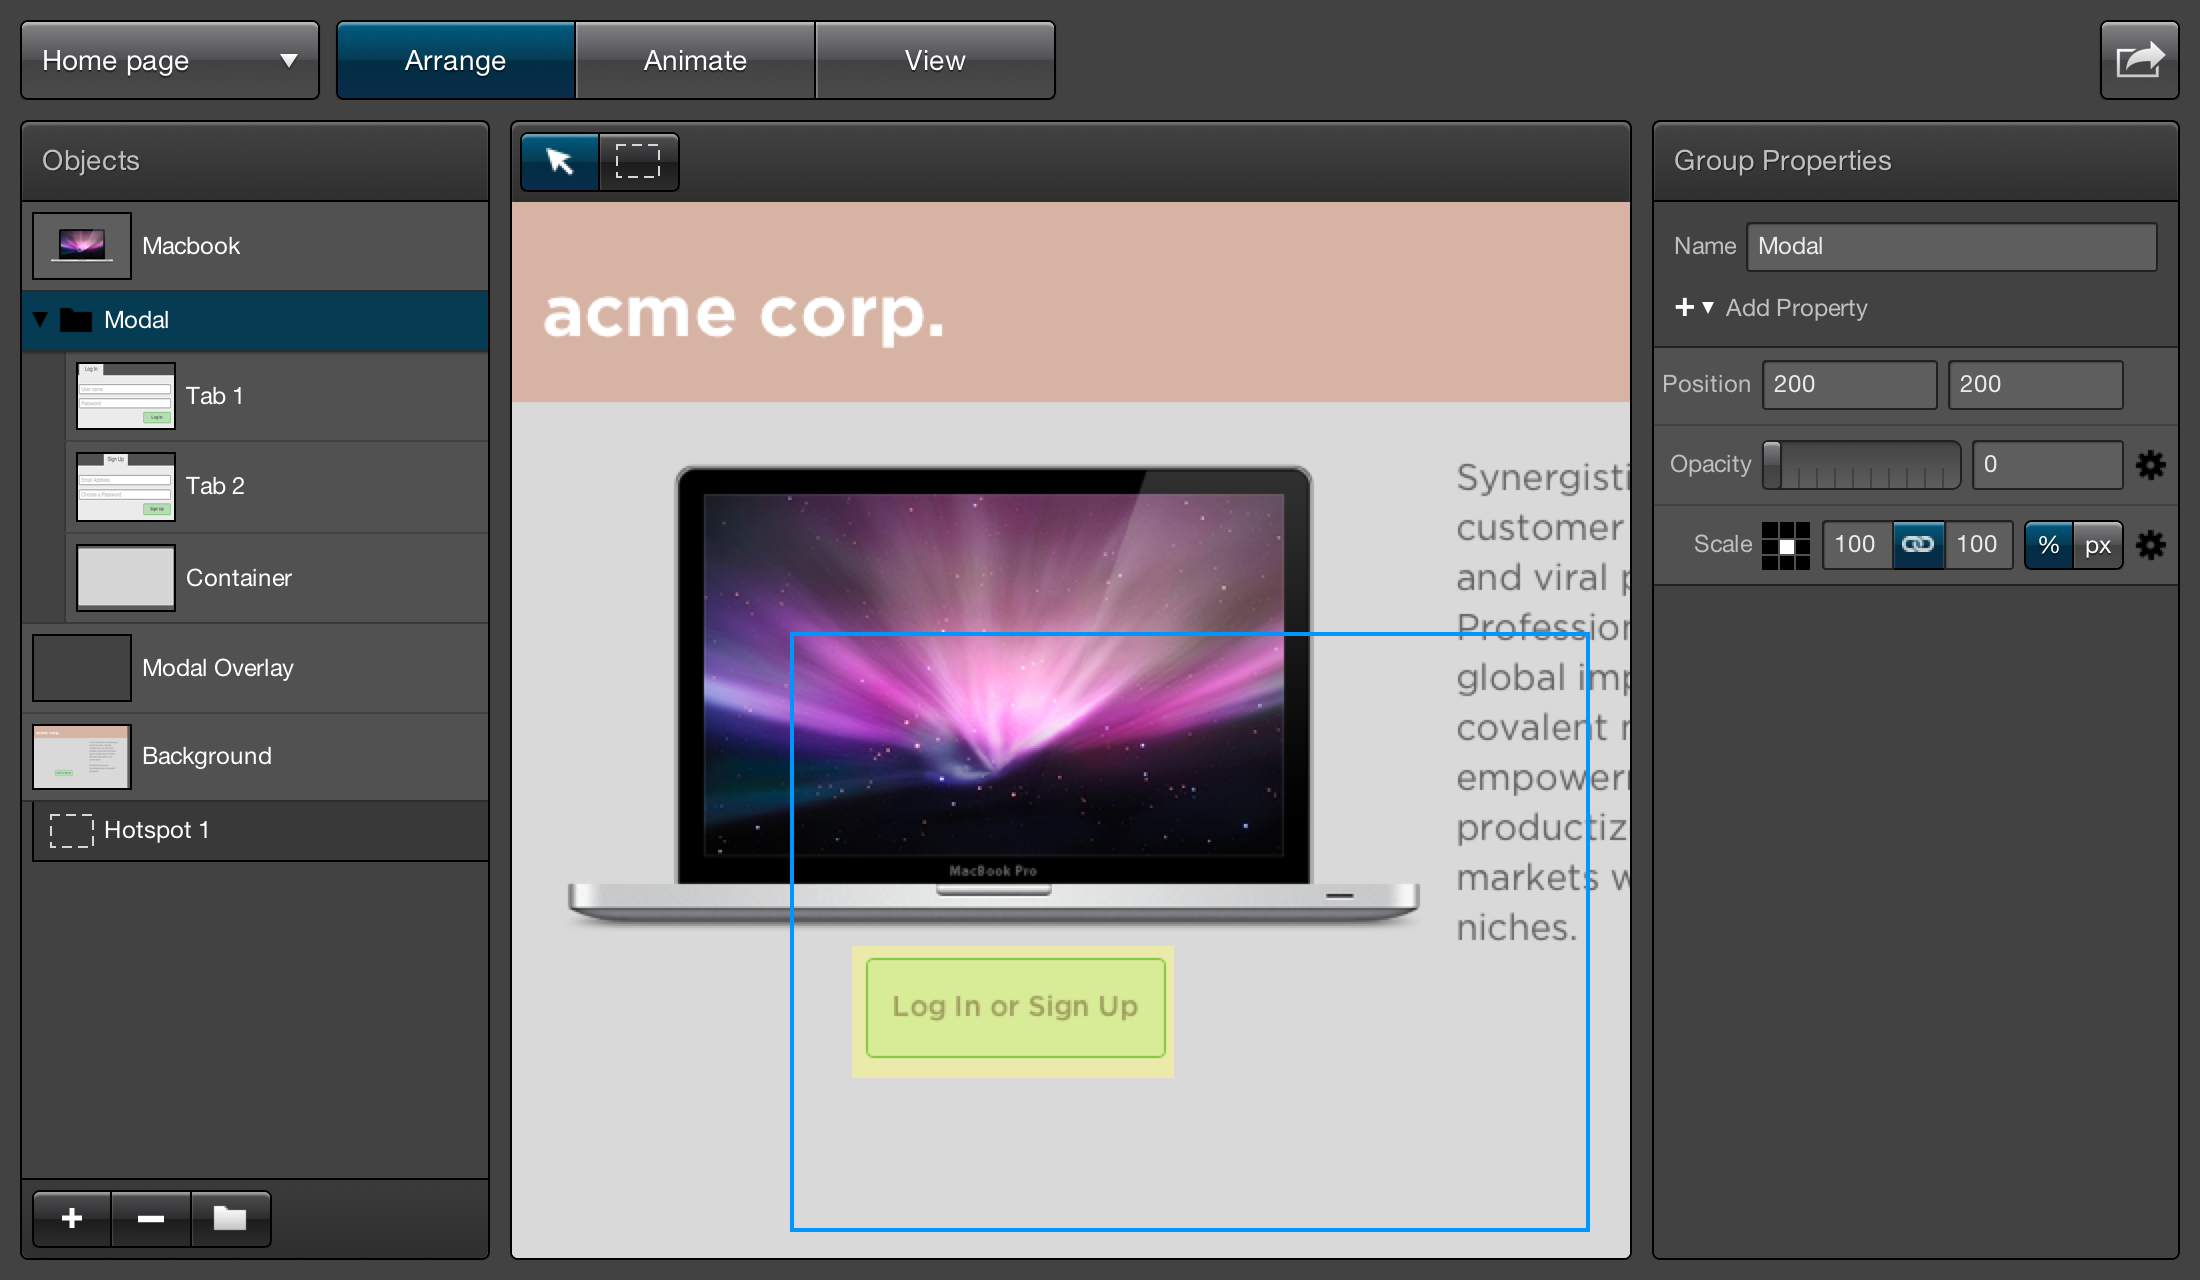
Task: Switch to the View tab
Action: 935,60
